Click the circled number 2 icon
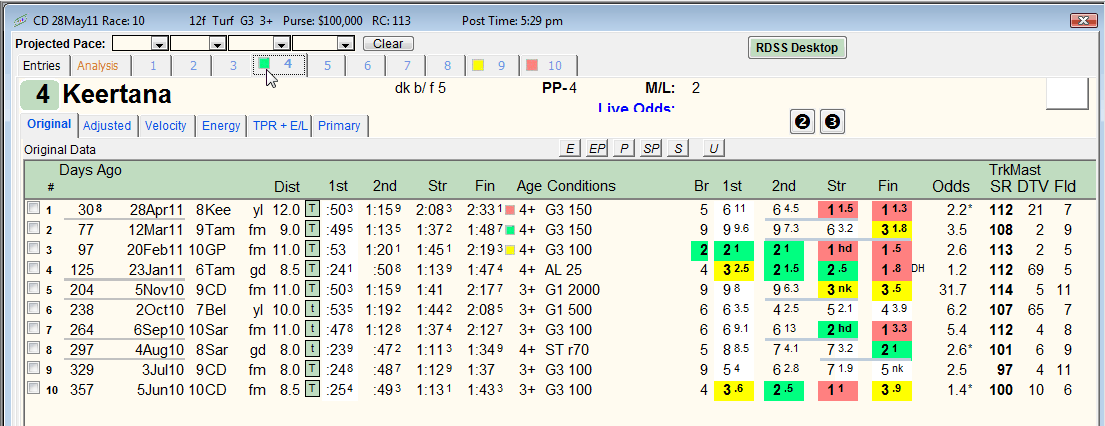Image resolution: width=1105 pixels, height=426 pixels. (803, 122)
